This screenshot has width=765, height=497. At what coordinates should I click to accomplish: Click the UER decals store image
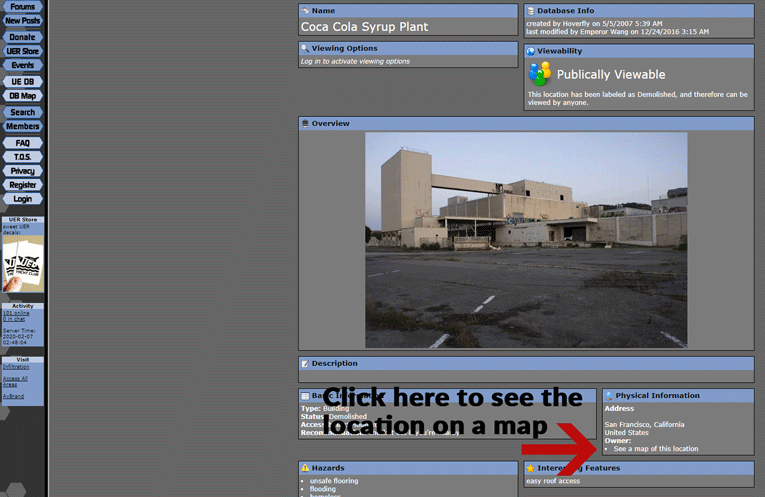point(22,264)
